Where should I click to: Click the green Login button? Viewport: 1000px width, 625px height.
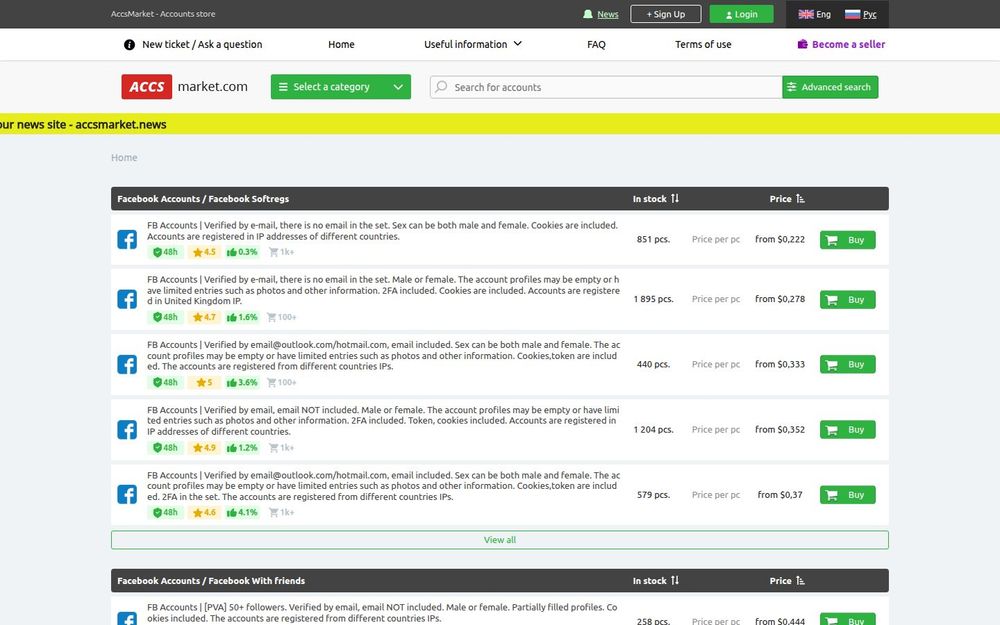(x=741, y=14)
